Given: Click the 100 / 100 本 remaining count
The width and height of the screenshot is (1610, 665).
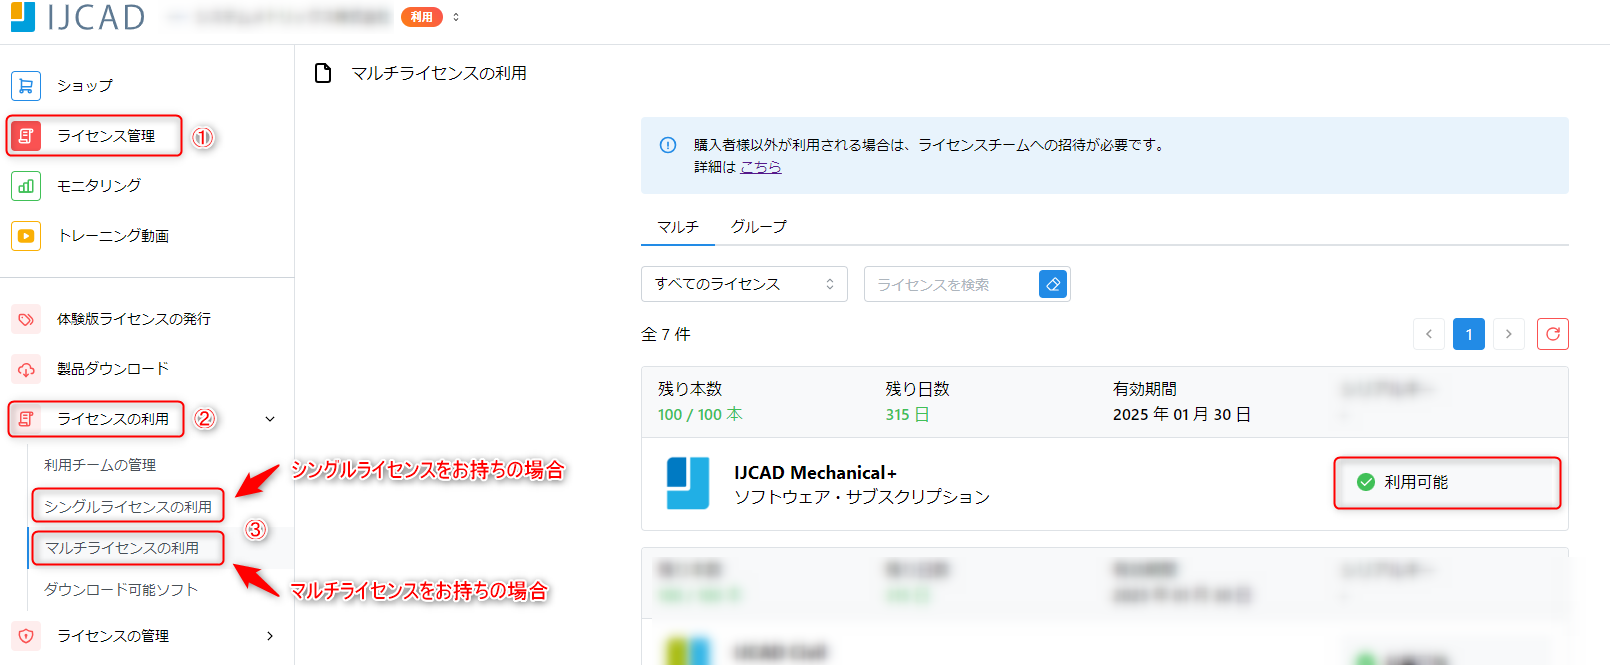Looking at the screenshot, I should [x=700, y=414].
